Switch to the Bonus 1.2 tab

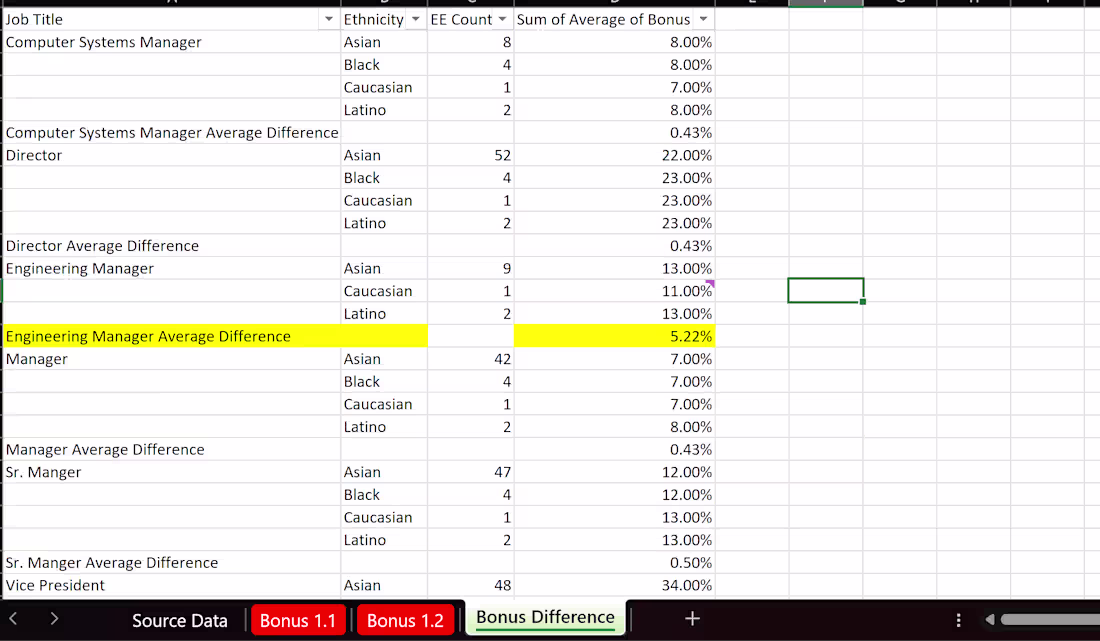405,620
